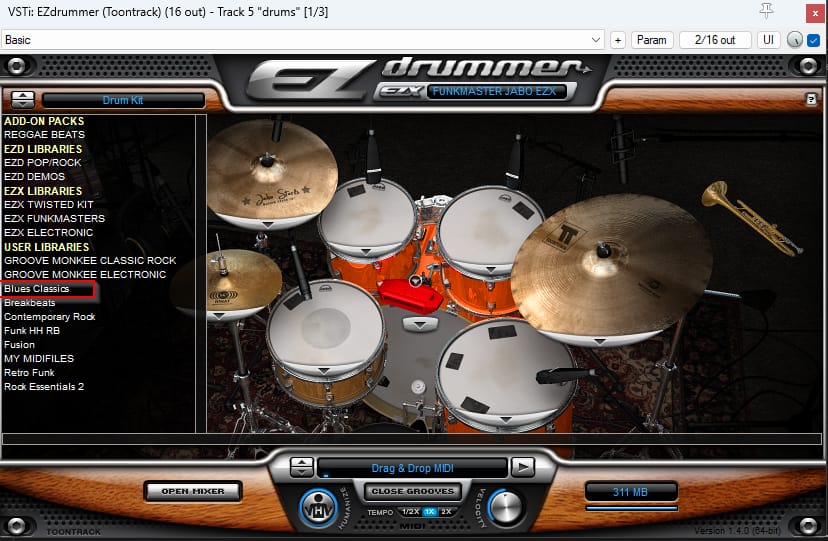Click the USER LIBRARIES heading
This screenshot has width=828, height=541.
click(46, 246)
